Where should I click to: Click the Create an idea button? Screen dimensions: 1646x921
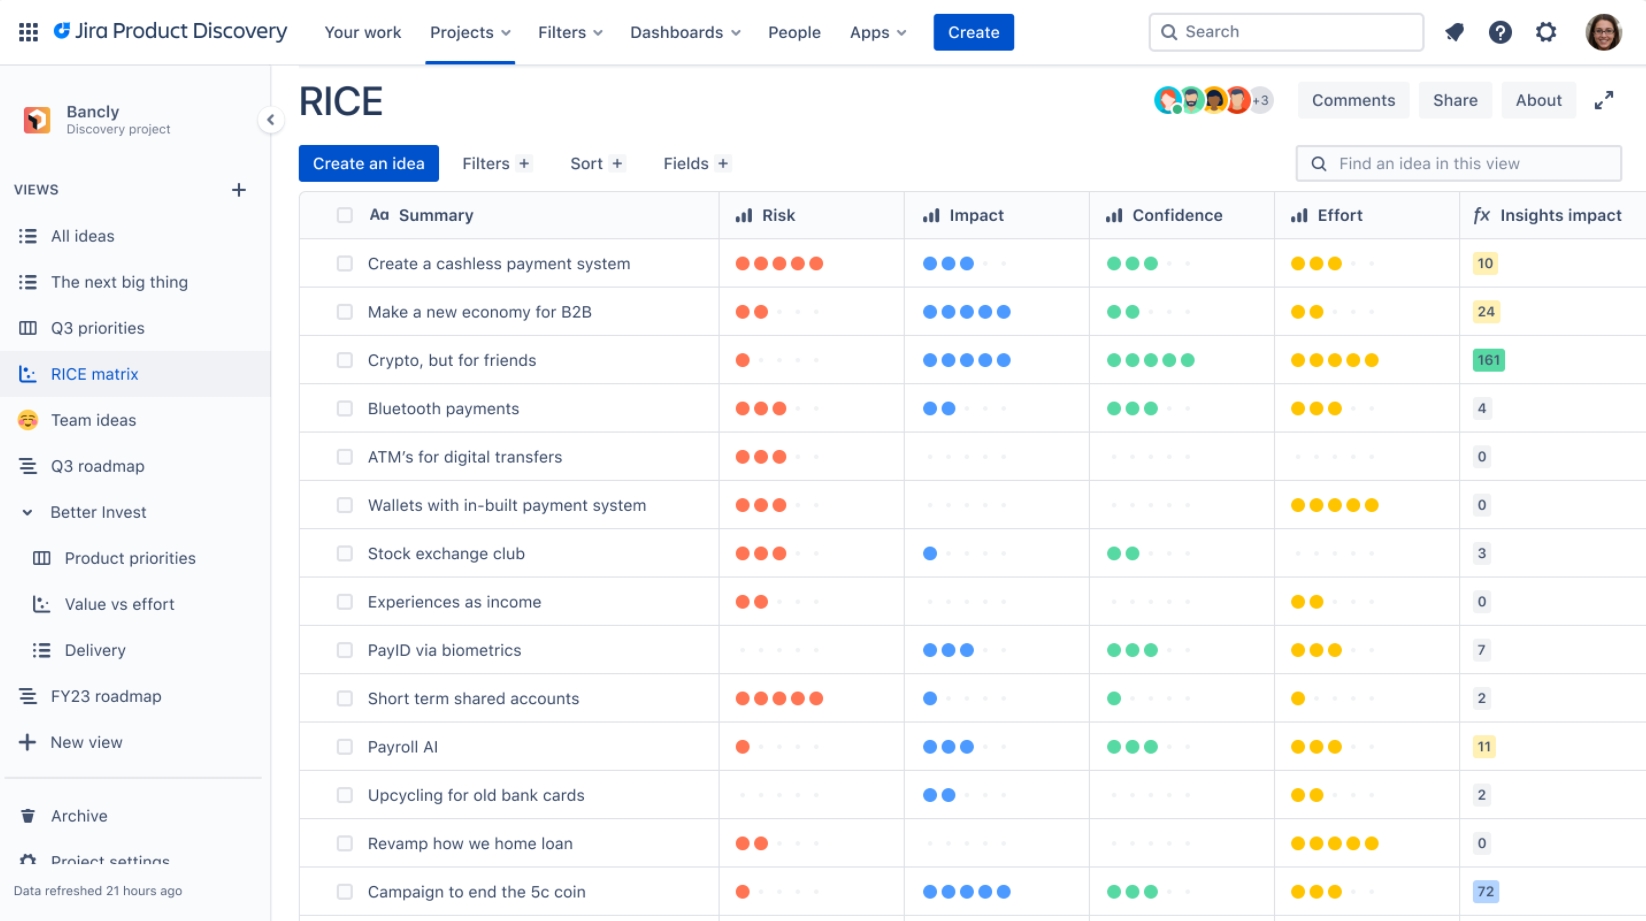[x=368, y=163]
